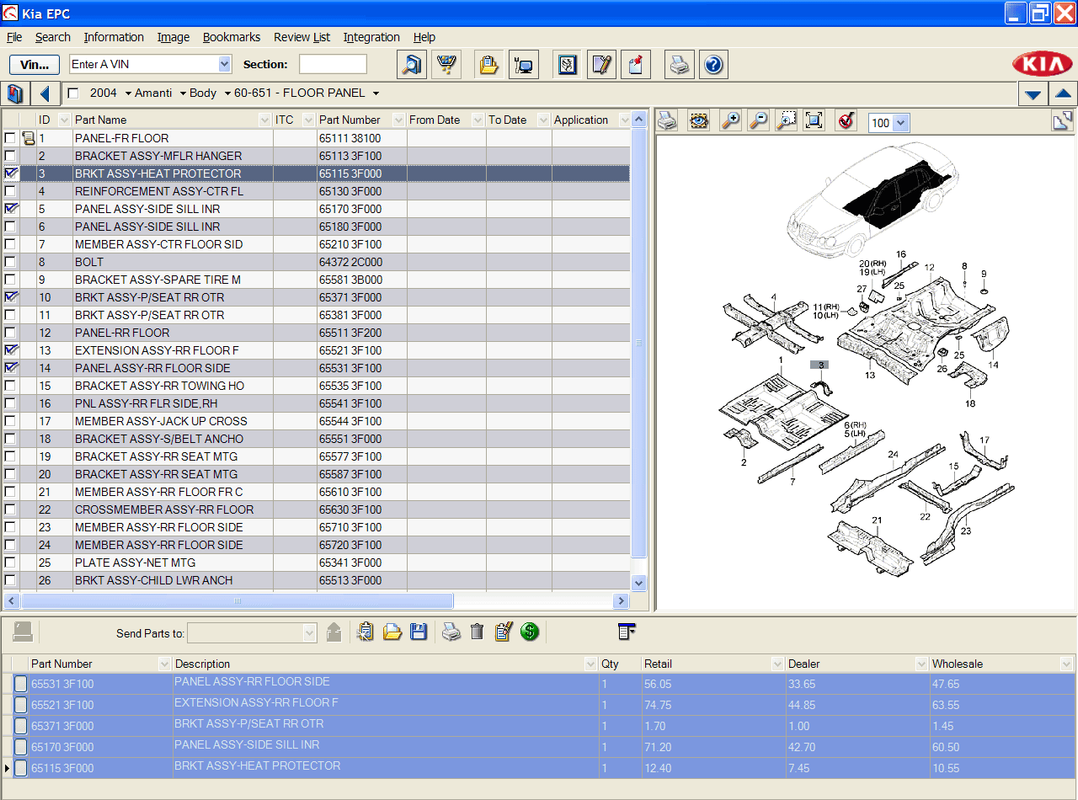Open the blue help question mark
Image resolution: width=1078 pixels, height=800 pixels.
click(x=714, y=65)
